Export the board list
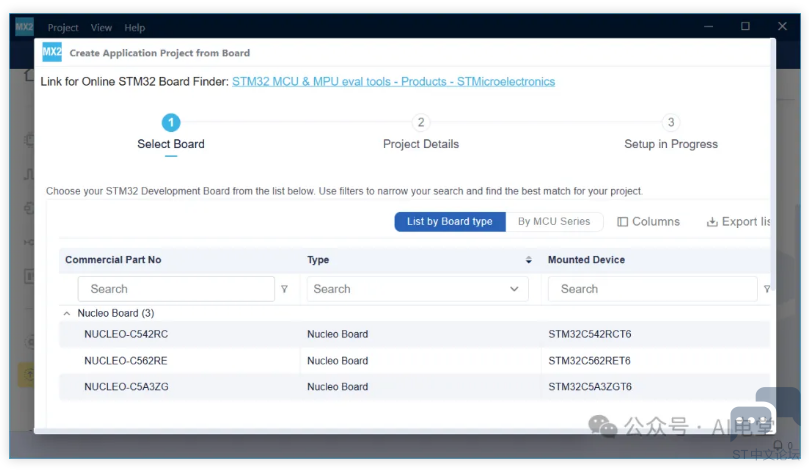 (738, 222)
